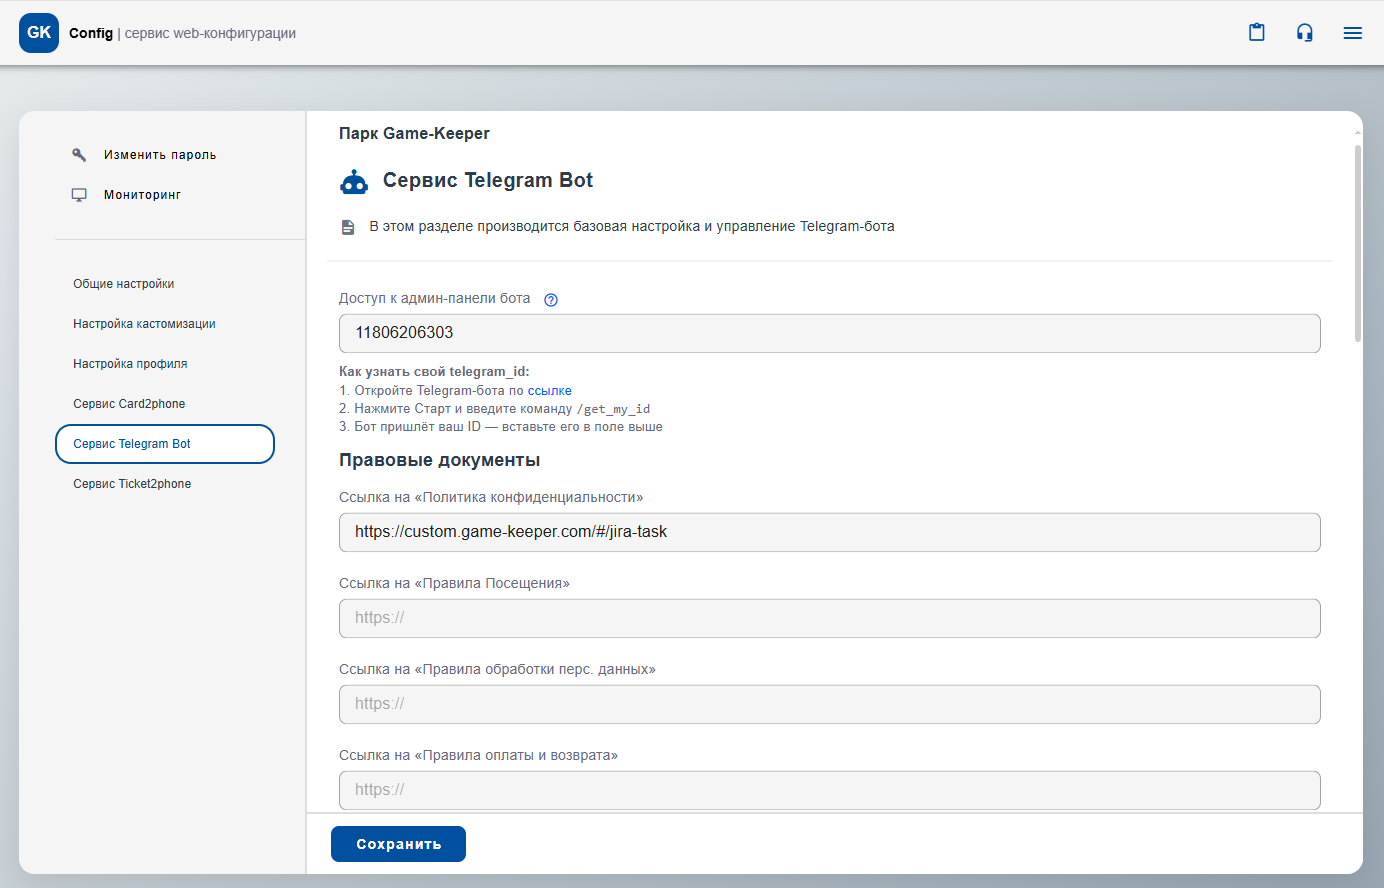Open Изменить пароль in sidebar
This screenshot has height=888, width=1384.
160,155
